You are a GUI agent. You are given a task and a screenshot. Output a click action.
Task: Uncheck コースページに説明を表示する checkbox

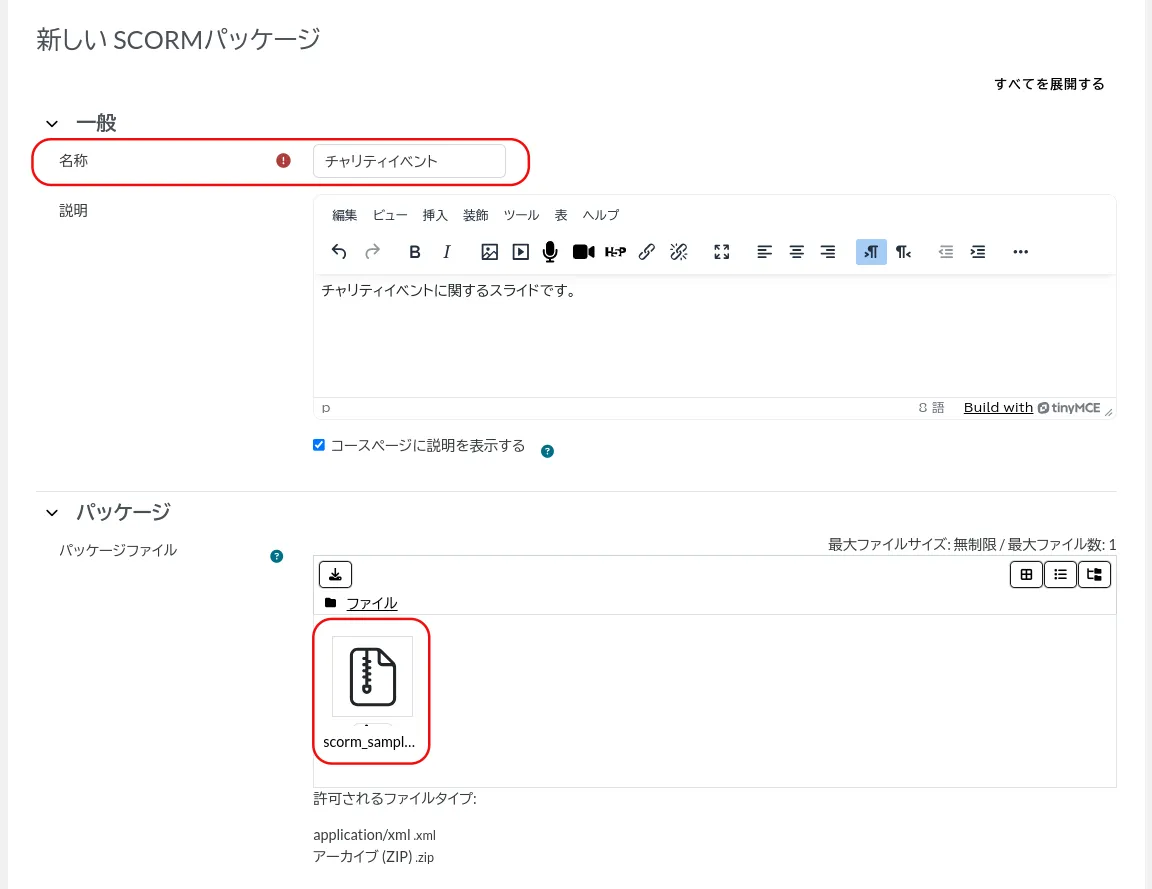[319, 445]
